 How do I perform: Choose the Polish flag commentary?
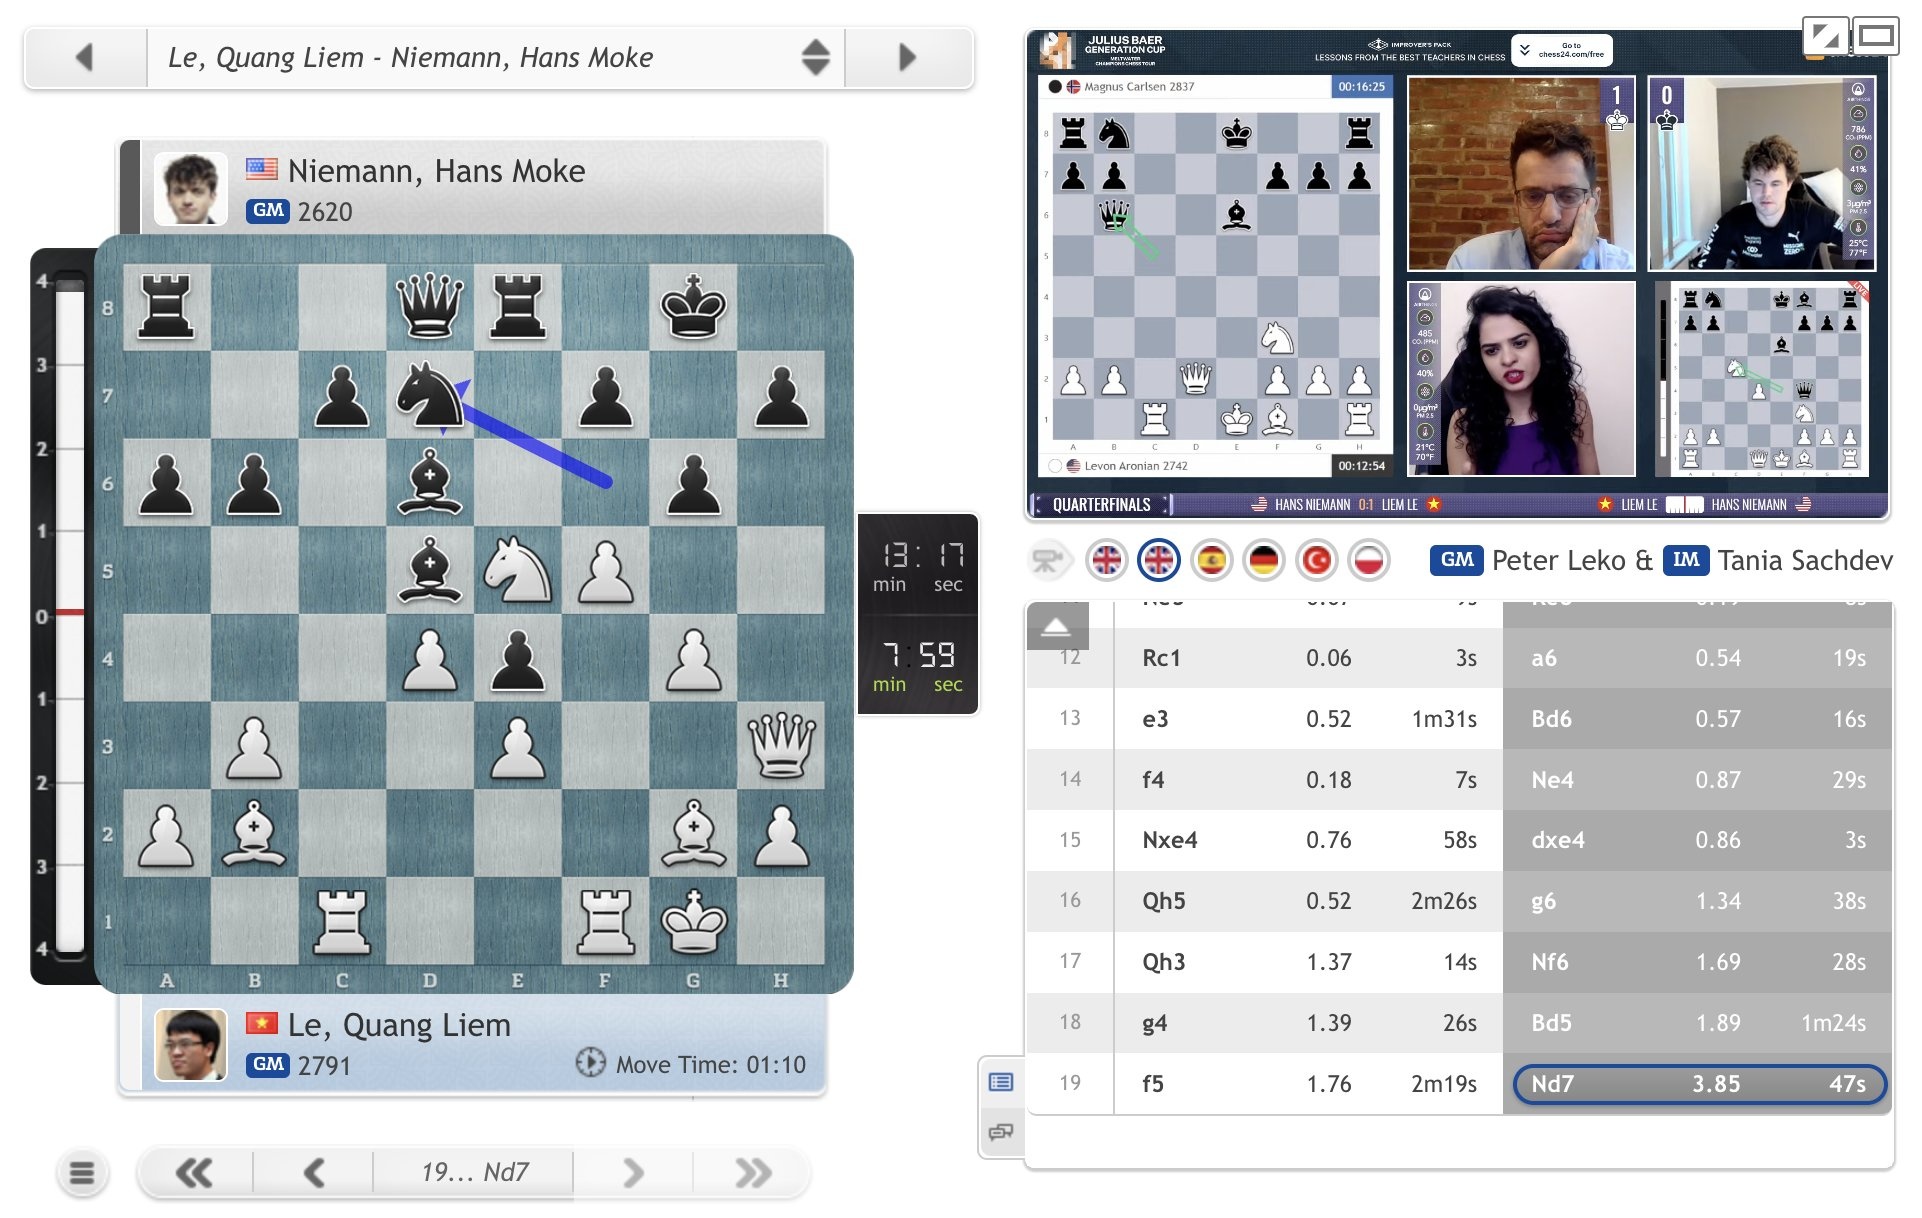[x=1368, y=560]
